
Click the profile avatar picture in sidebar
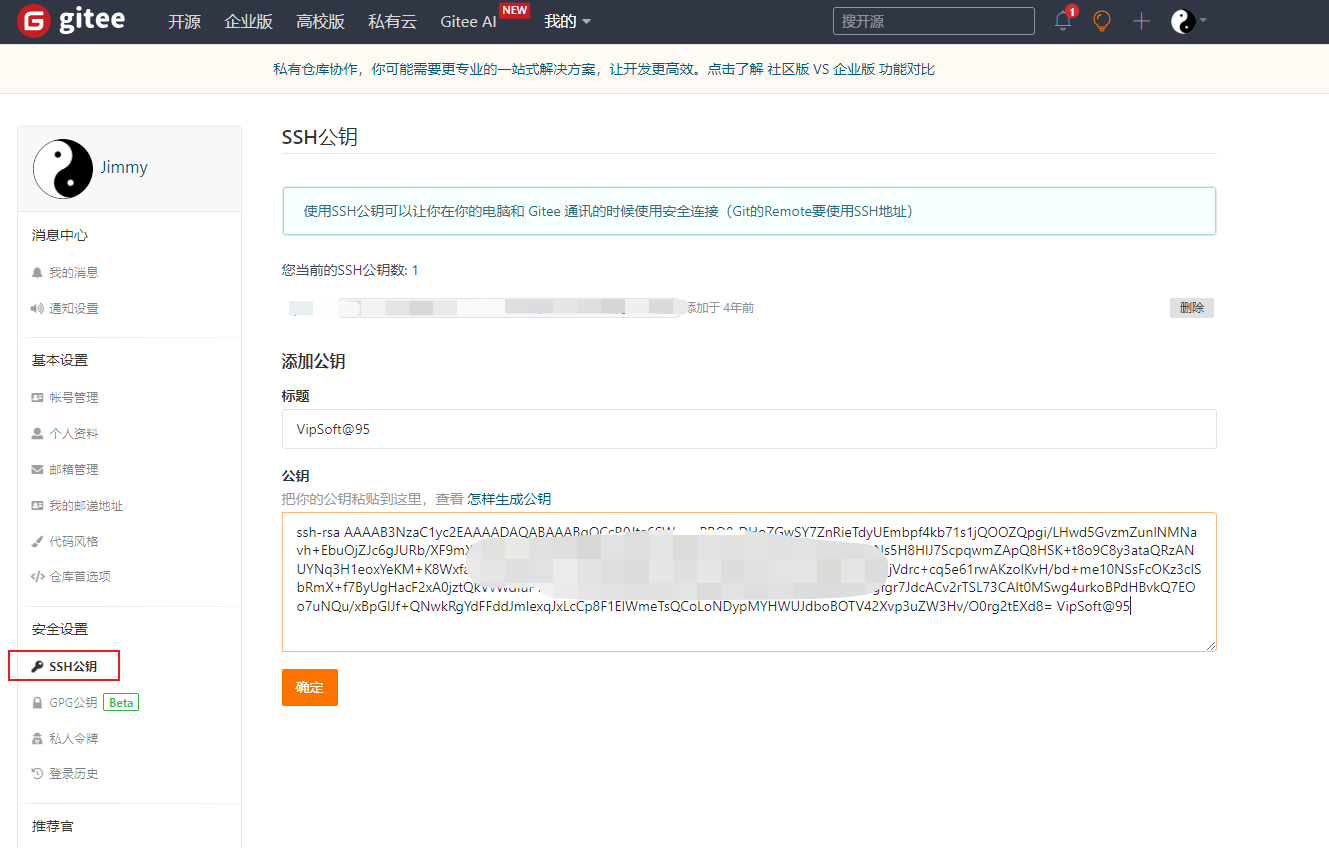tap(63, 167)
